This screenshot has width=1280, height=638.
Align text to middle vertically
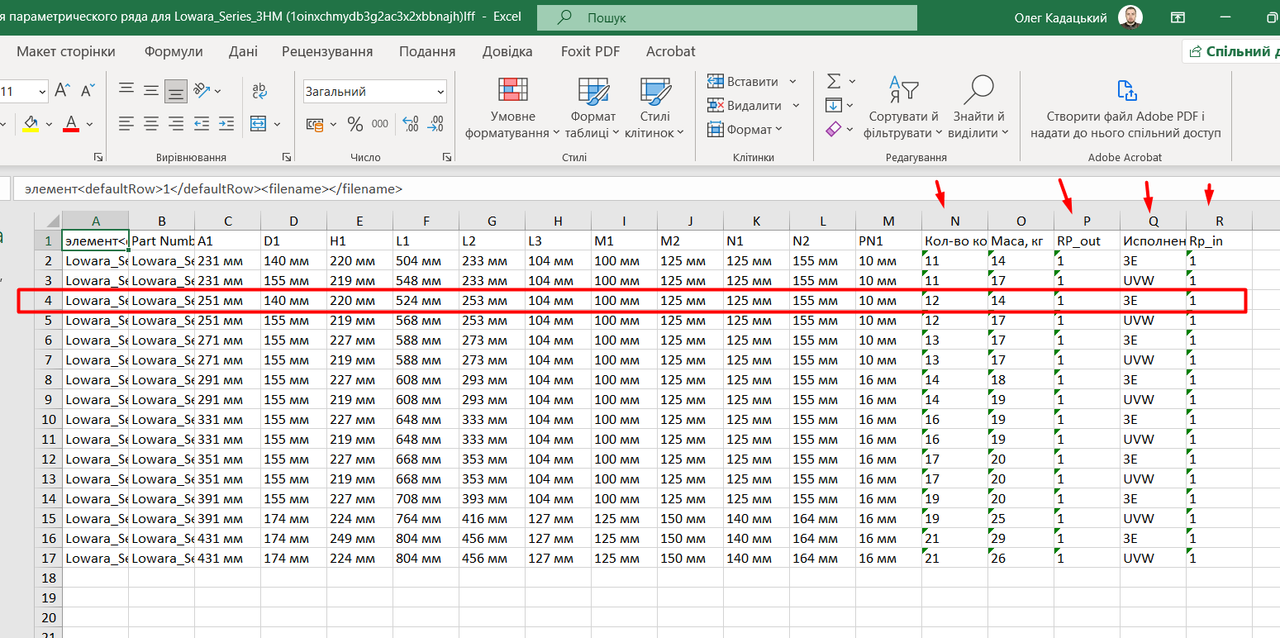click(x=151, y=91)
